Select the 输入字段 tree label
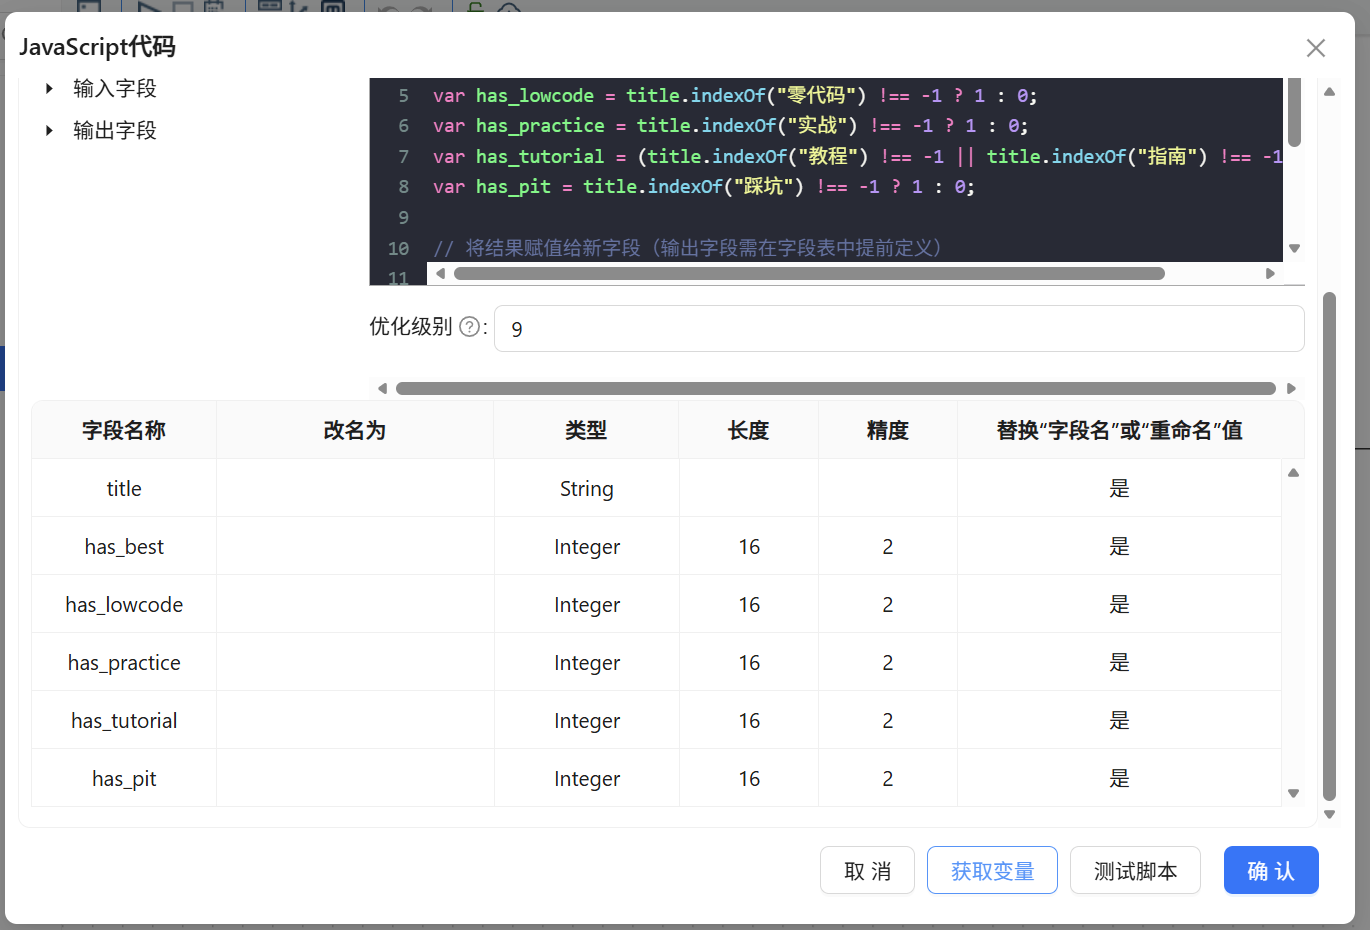The height and width of the screenshot is (930, 1370). tap(115, 89)
